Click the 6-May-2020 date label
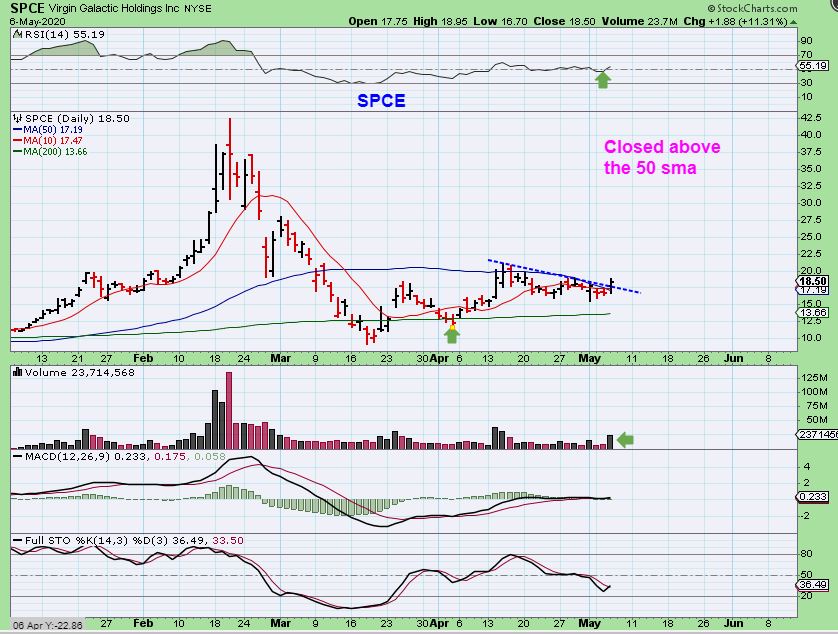The height and width of the screenshot is (634, 838). point(37,21)
